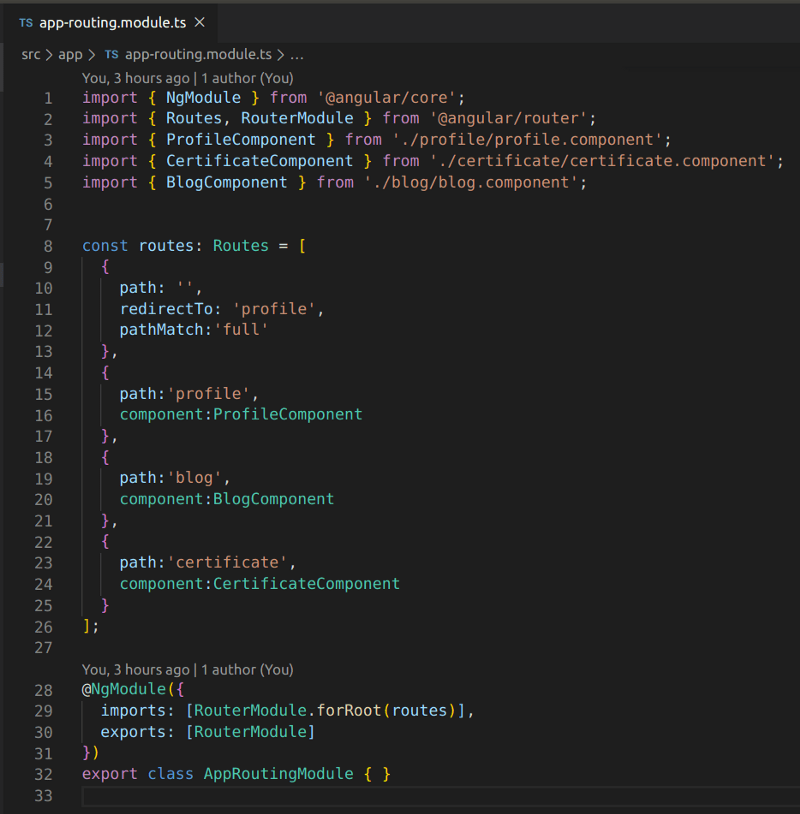Viewport: 800px width, 814px height.
Task: Click line number 8 in the gutter
Action: (47, 245)
